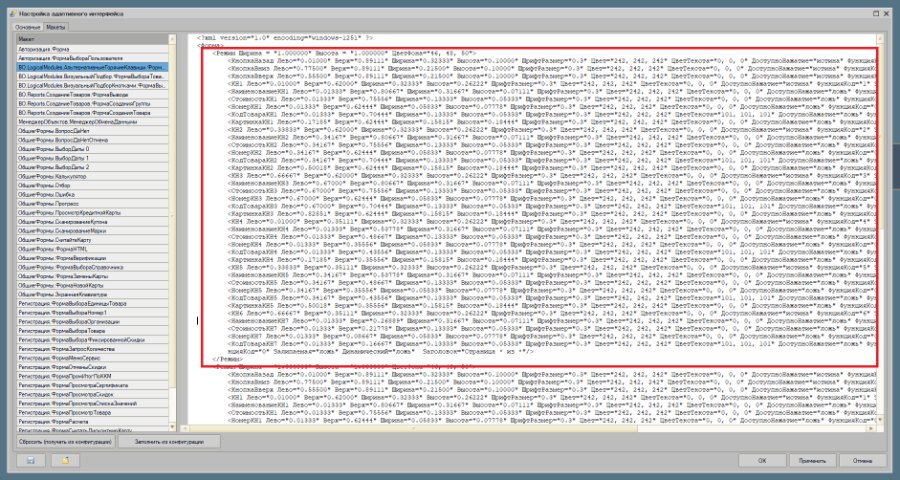900x480 pixels.
Task: Click the OK button
Action: [x=762, y=460]
